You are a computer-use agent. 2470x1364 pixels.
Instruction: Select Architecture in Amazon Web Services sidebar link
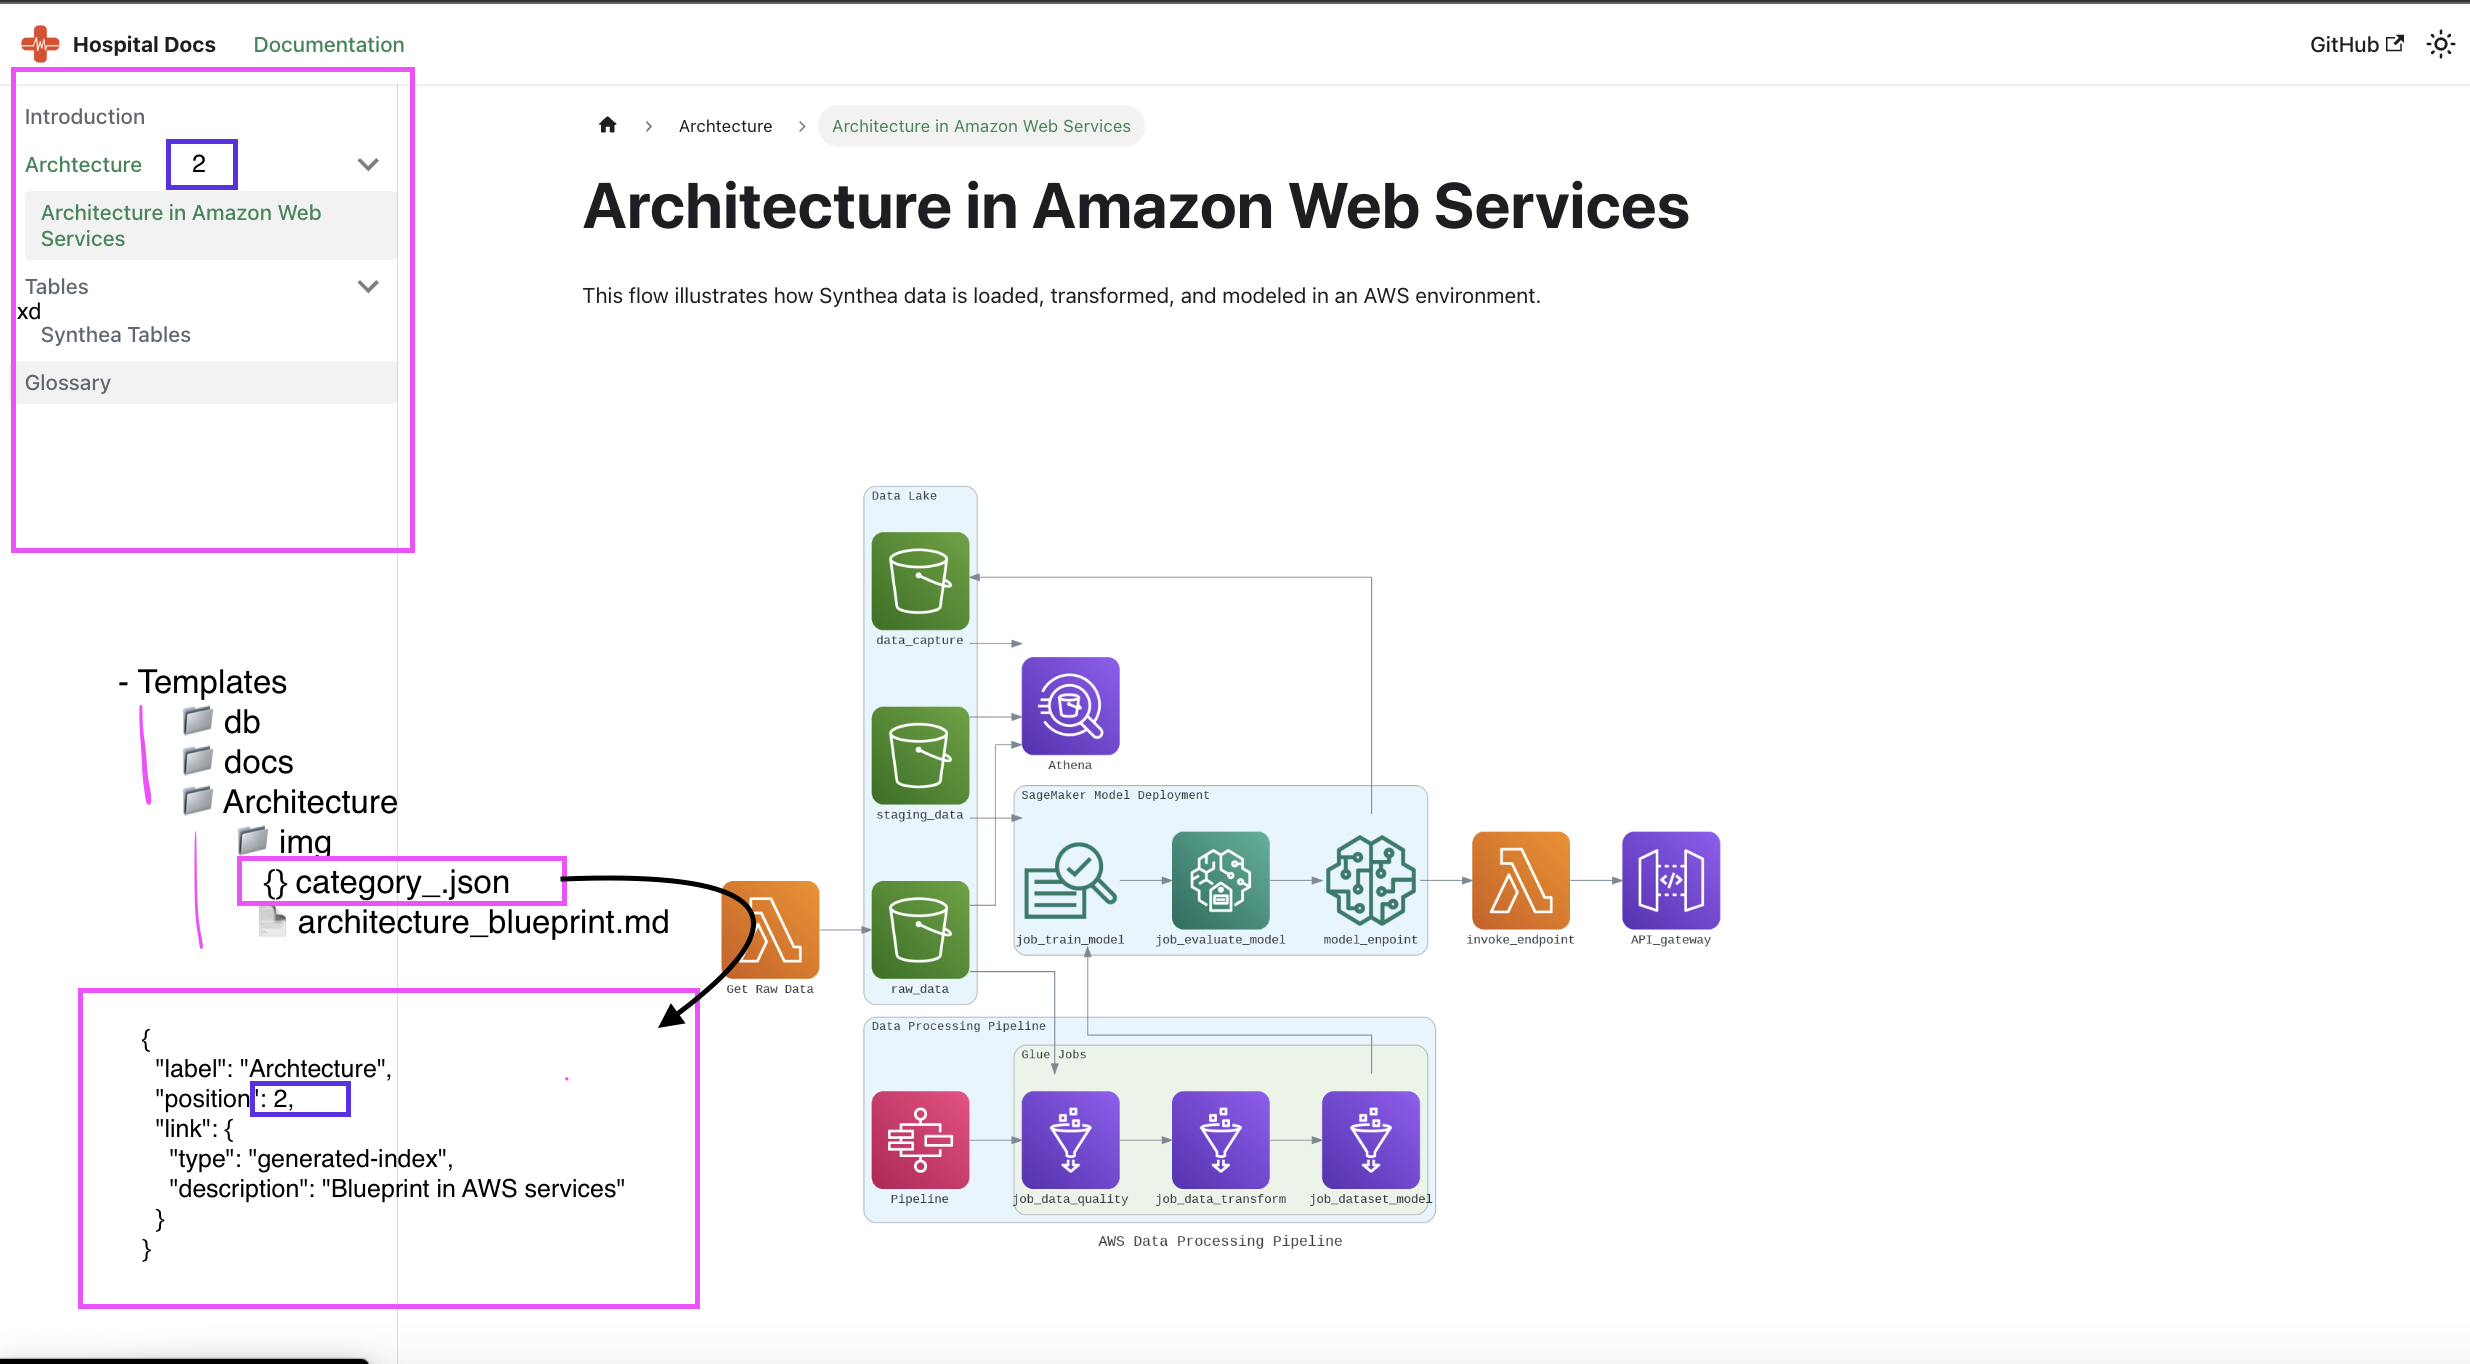[181, 225]
